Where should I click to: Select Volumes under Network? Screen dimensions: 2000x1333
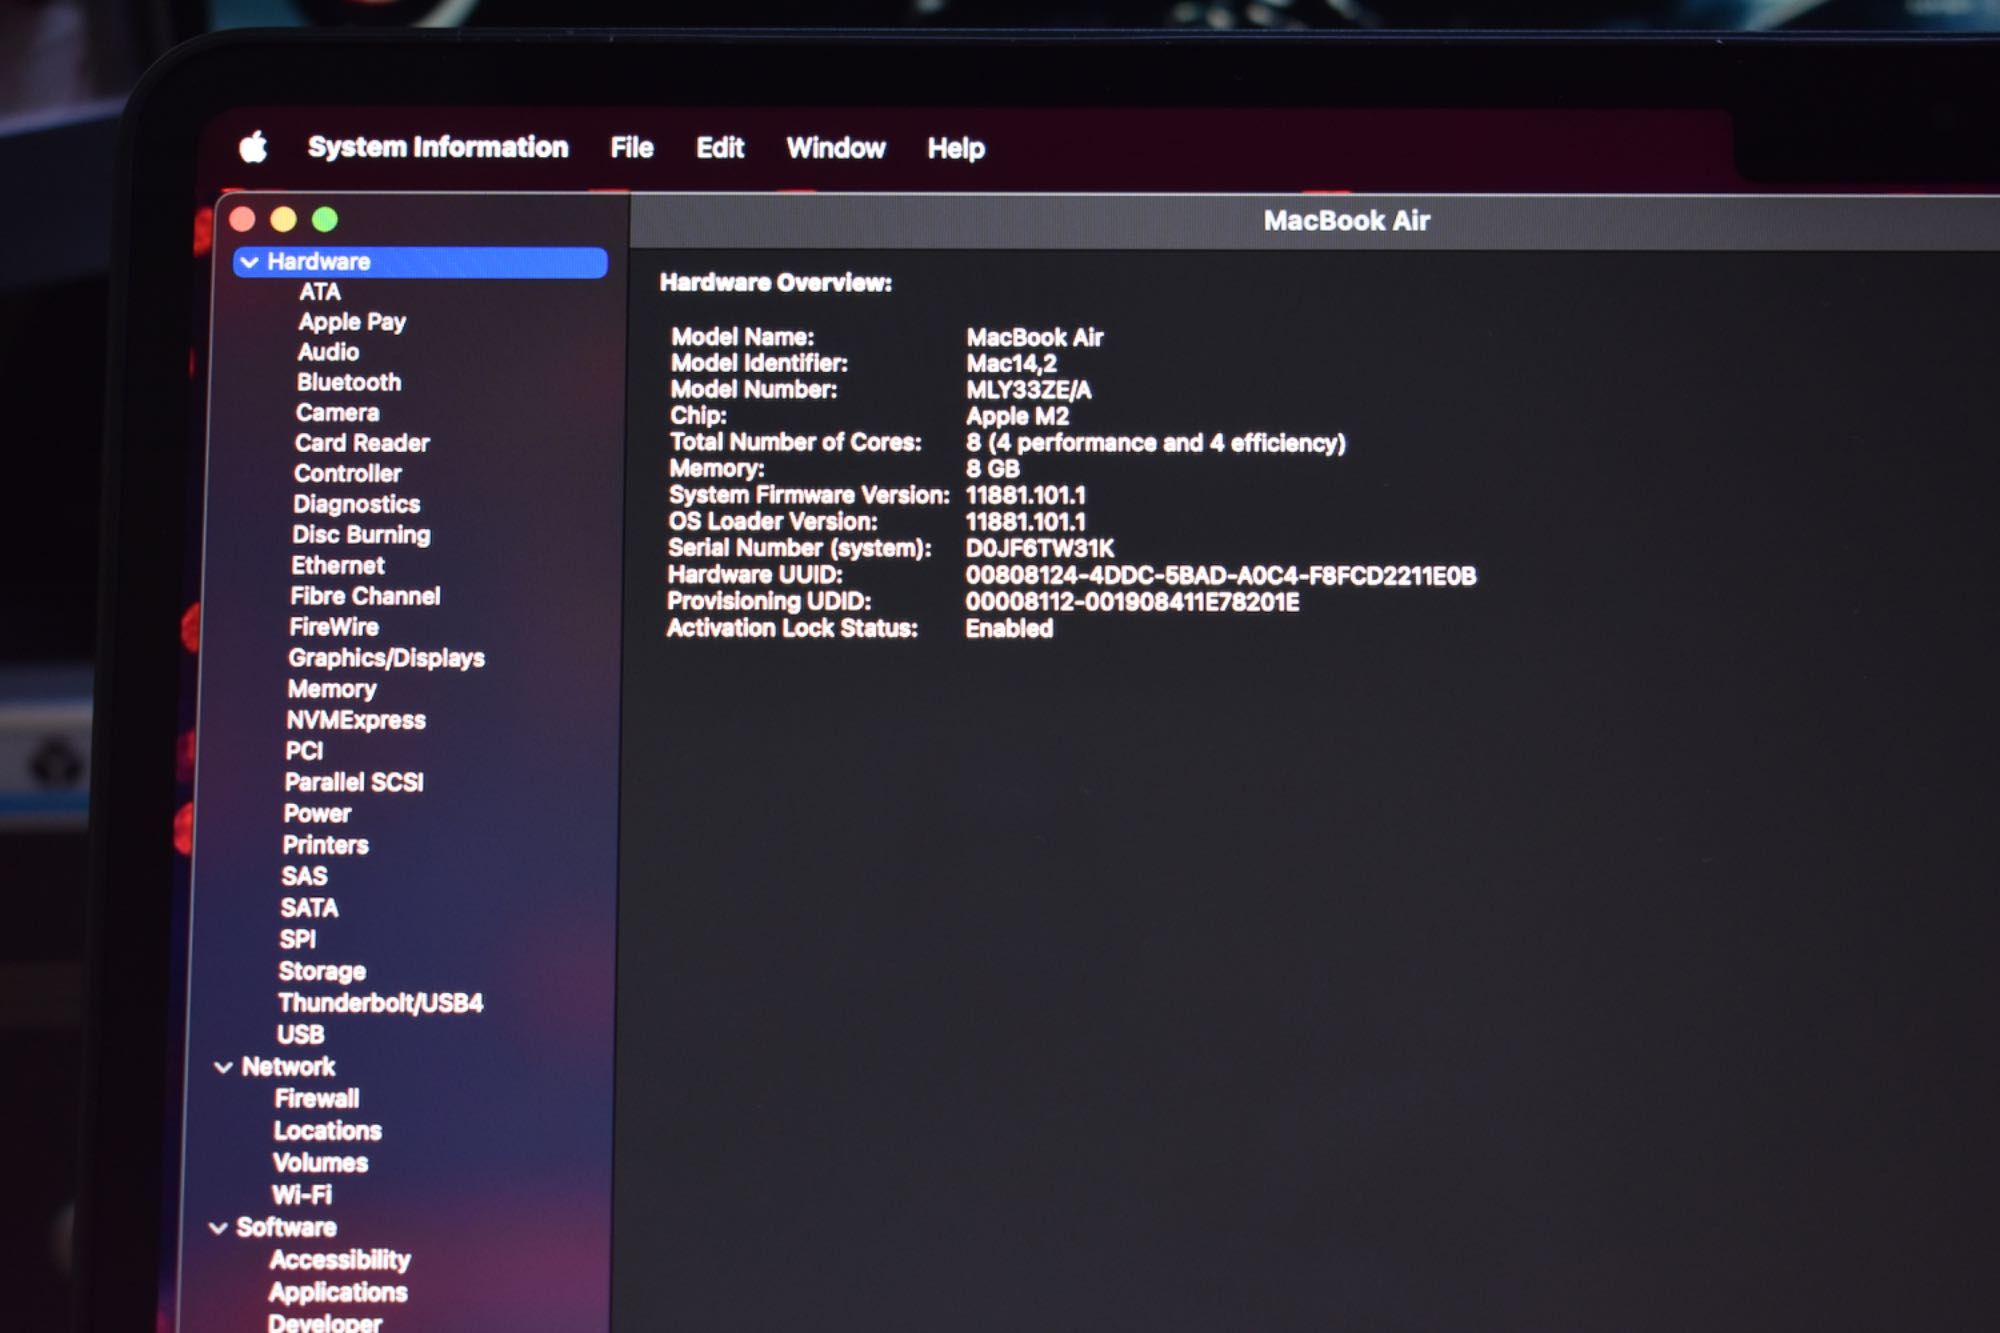(x=320, y=1163)
